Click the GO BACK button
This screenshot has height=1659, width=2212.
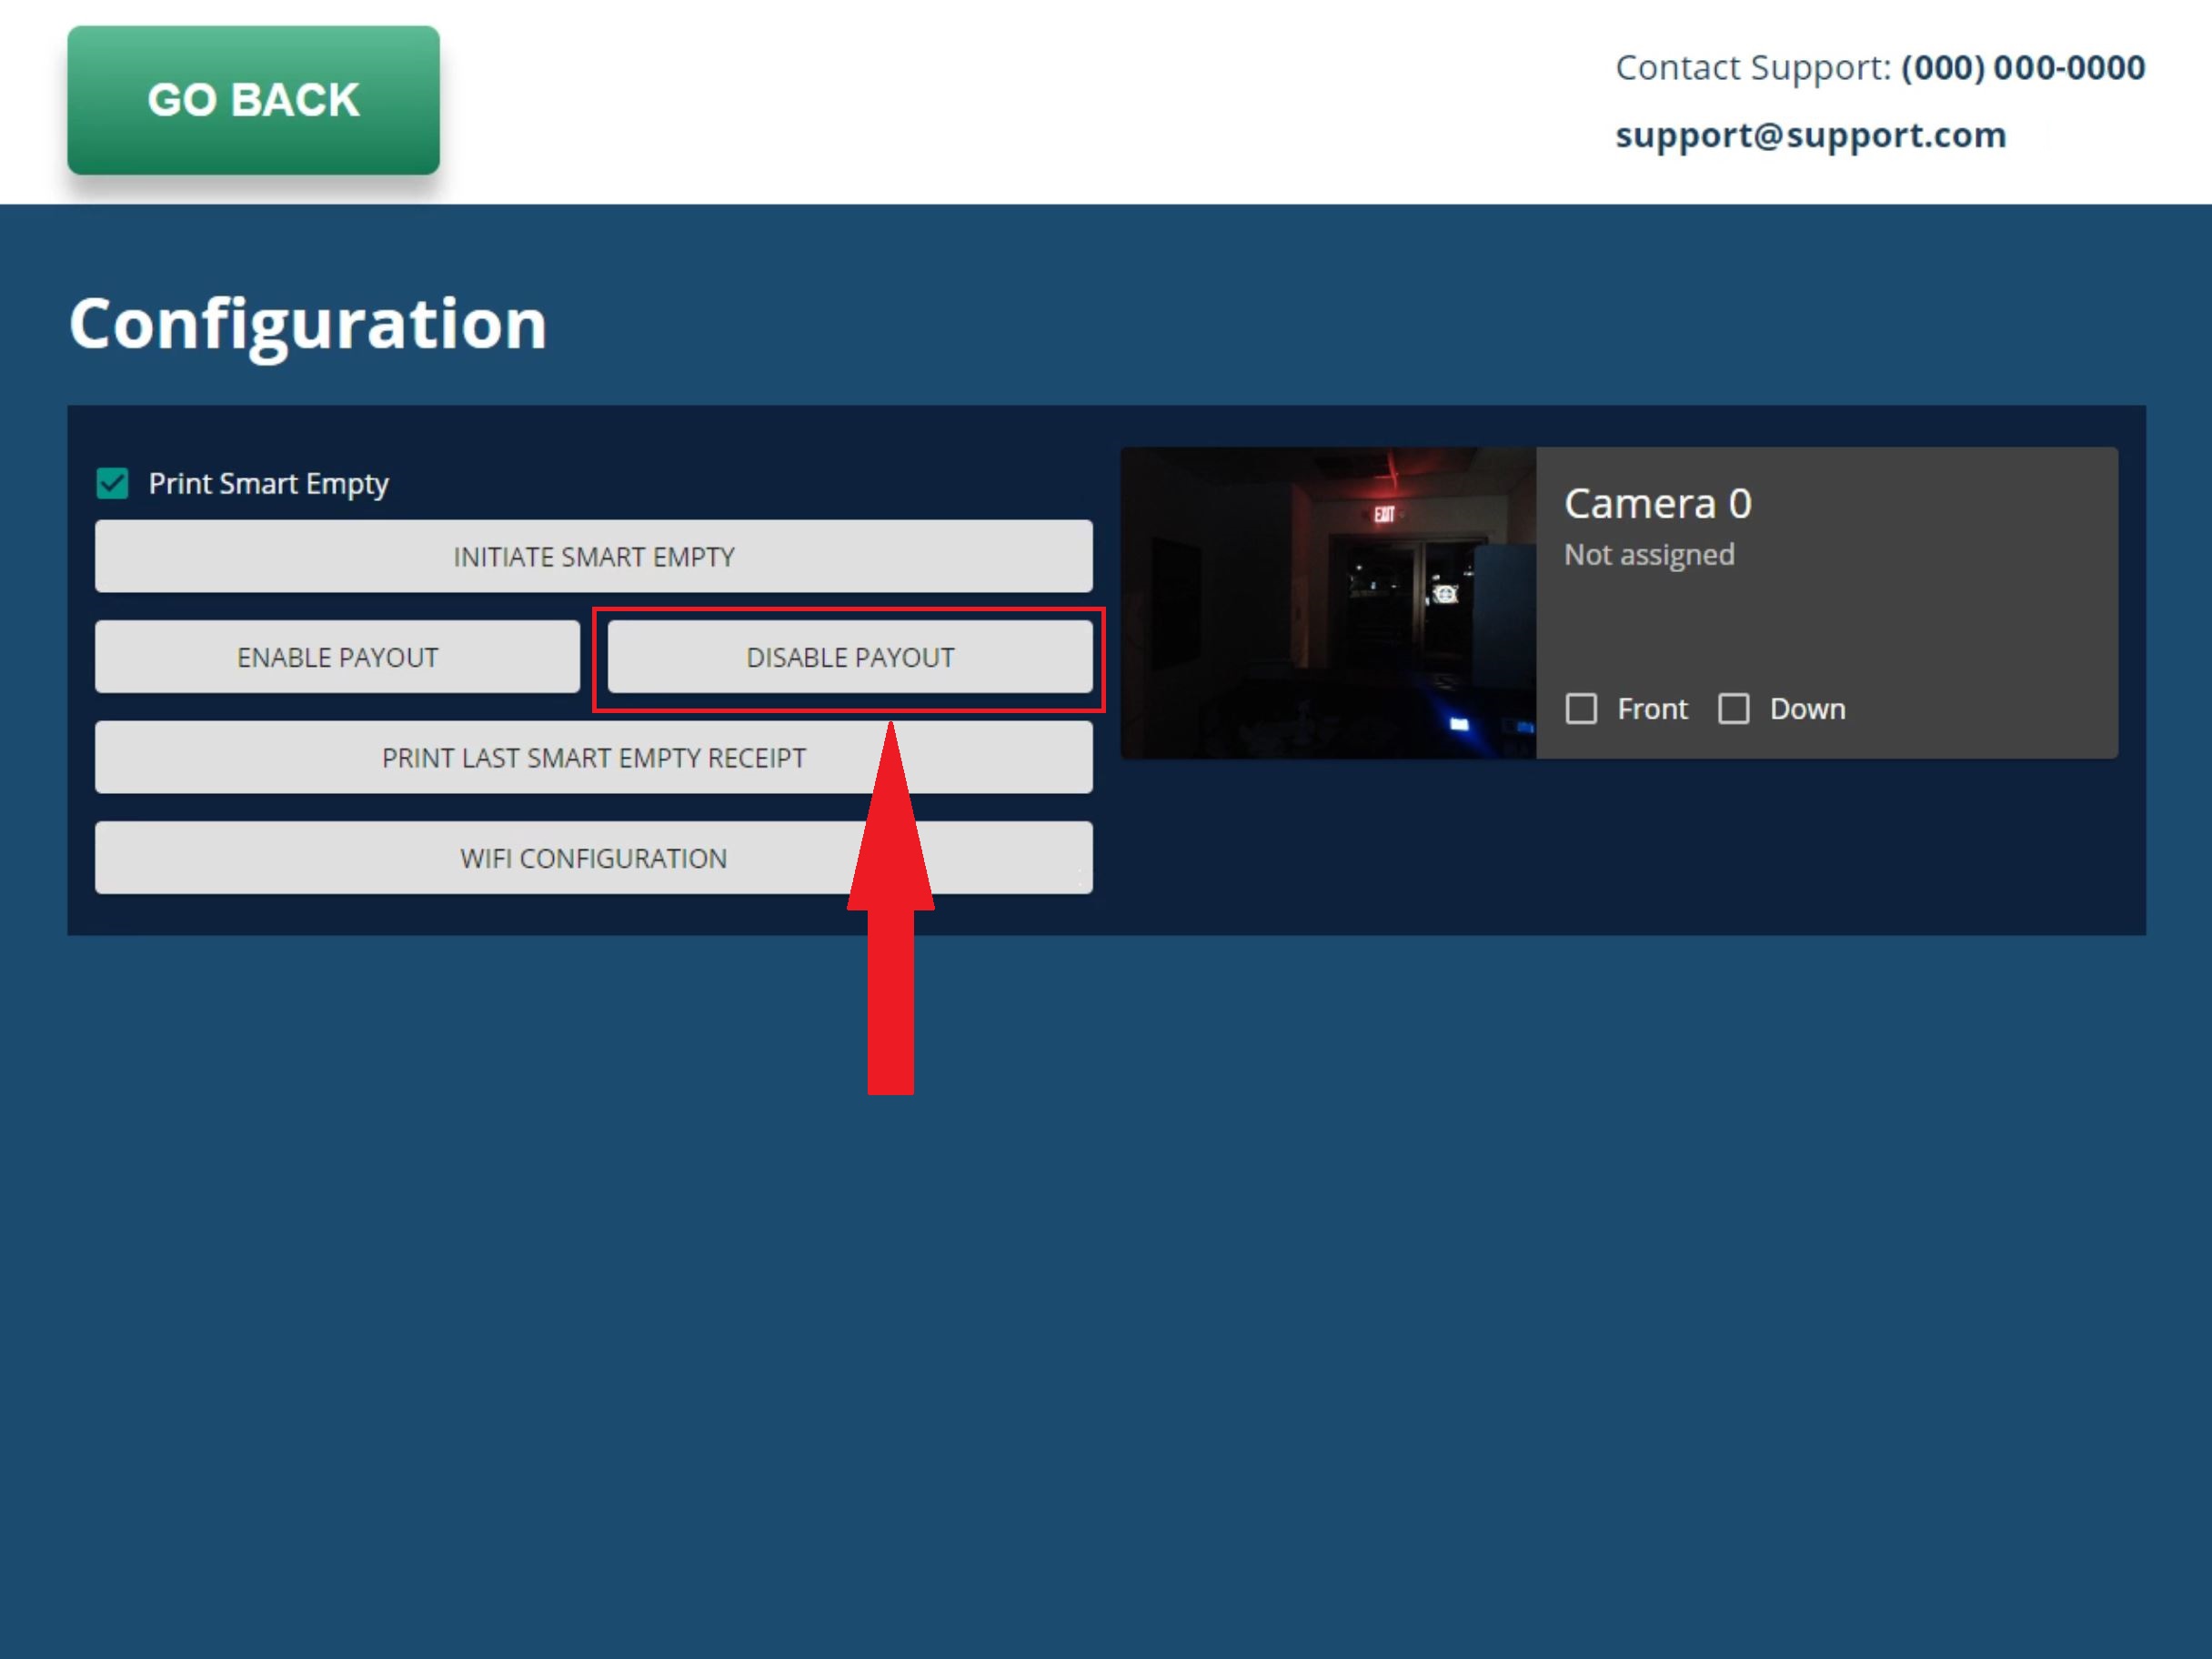point(253,100)
